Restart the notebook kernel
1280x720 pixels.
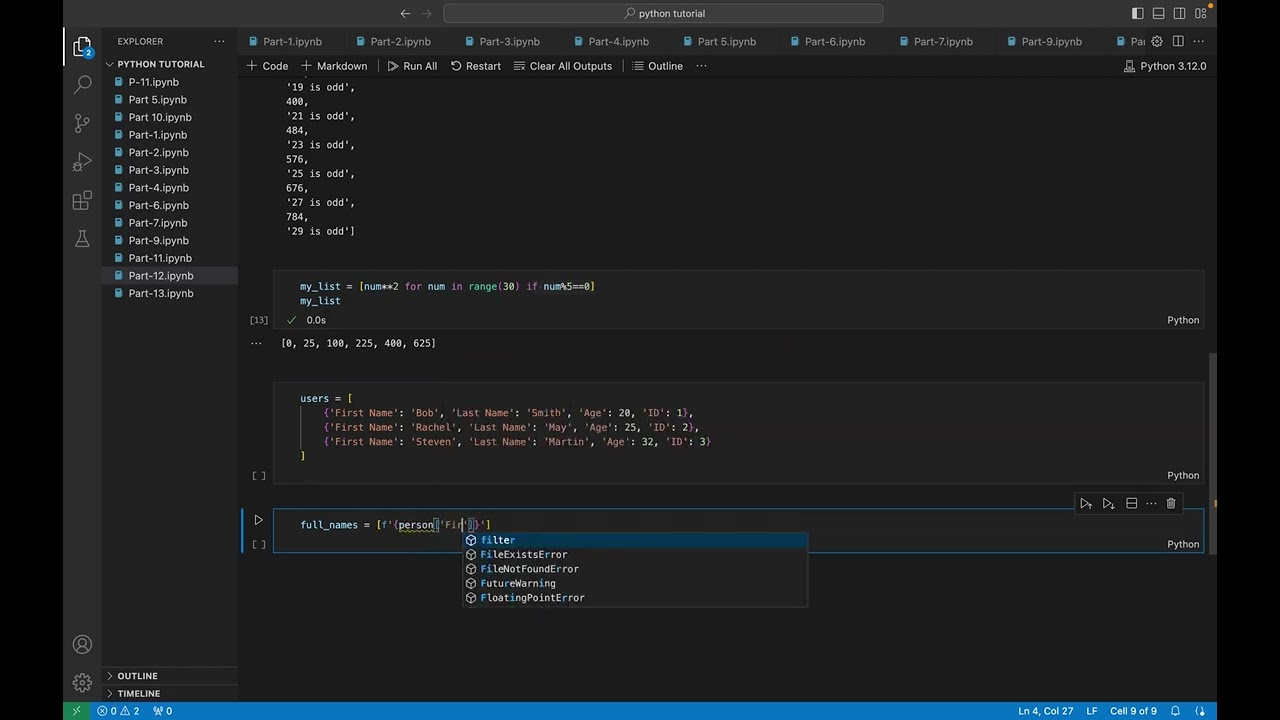point(476,66)
